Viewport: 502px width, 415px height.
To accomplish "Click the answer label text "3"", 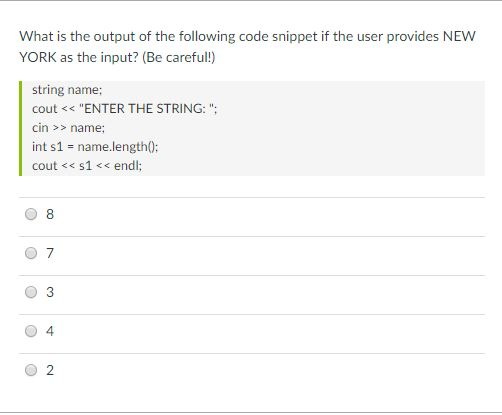I will point(50,292).
